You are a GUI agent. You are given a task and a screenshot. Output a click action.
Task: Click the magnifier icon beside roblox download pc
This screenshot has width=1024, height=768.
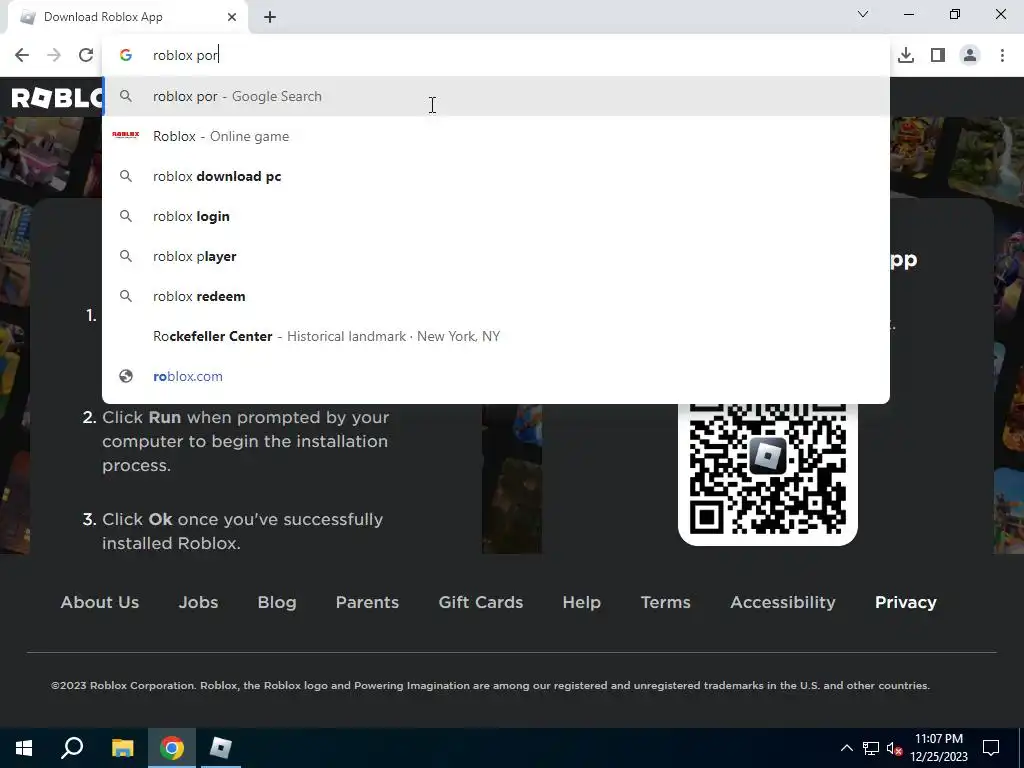click(126, 176)
